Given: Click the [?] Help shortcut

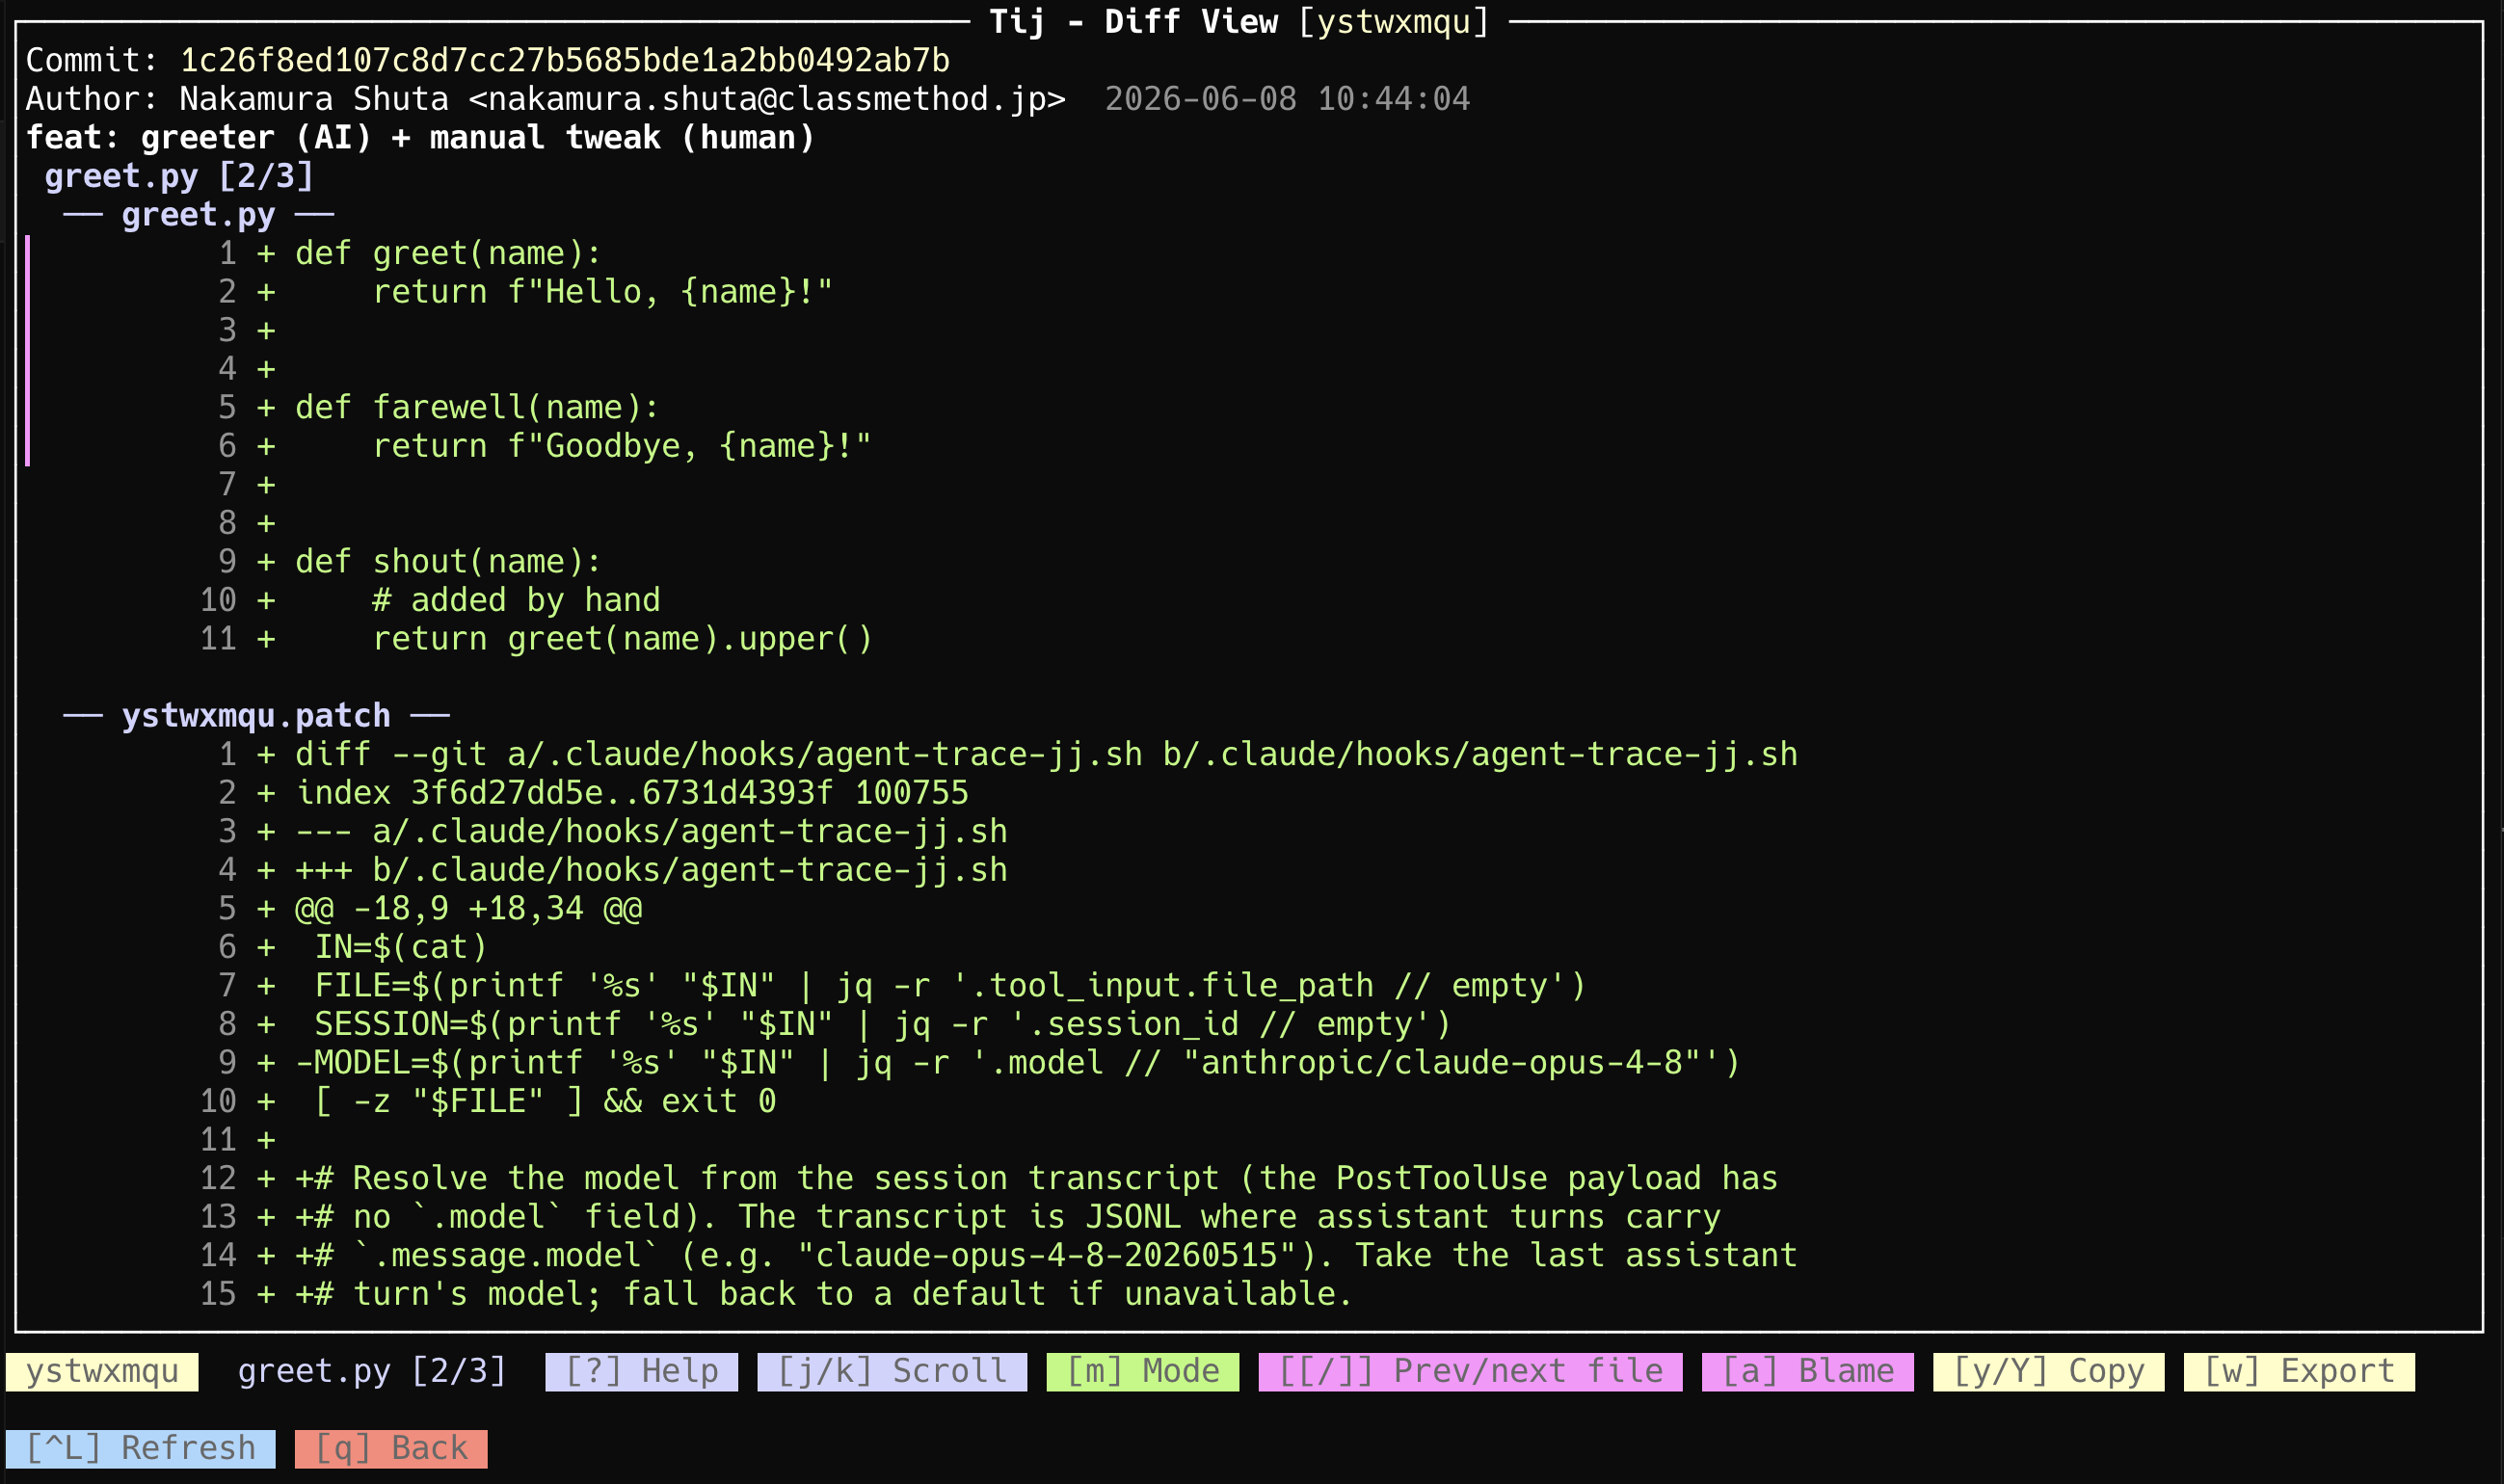Looking at the screenshot, I should coord(641,1371).
